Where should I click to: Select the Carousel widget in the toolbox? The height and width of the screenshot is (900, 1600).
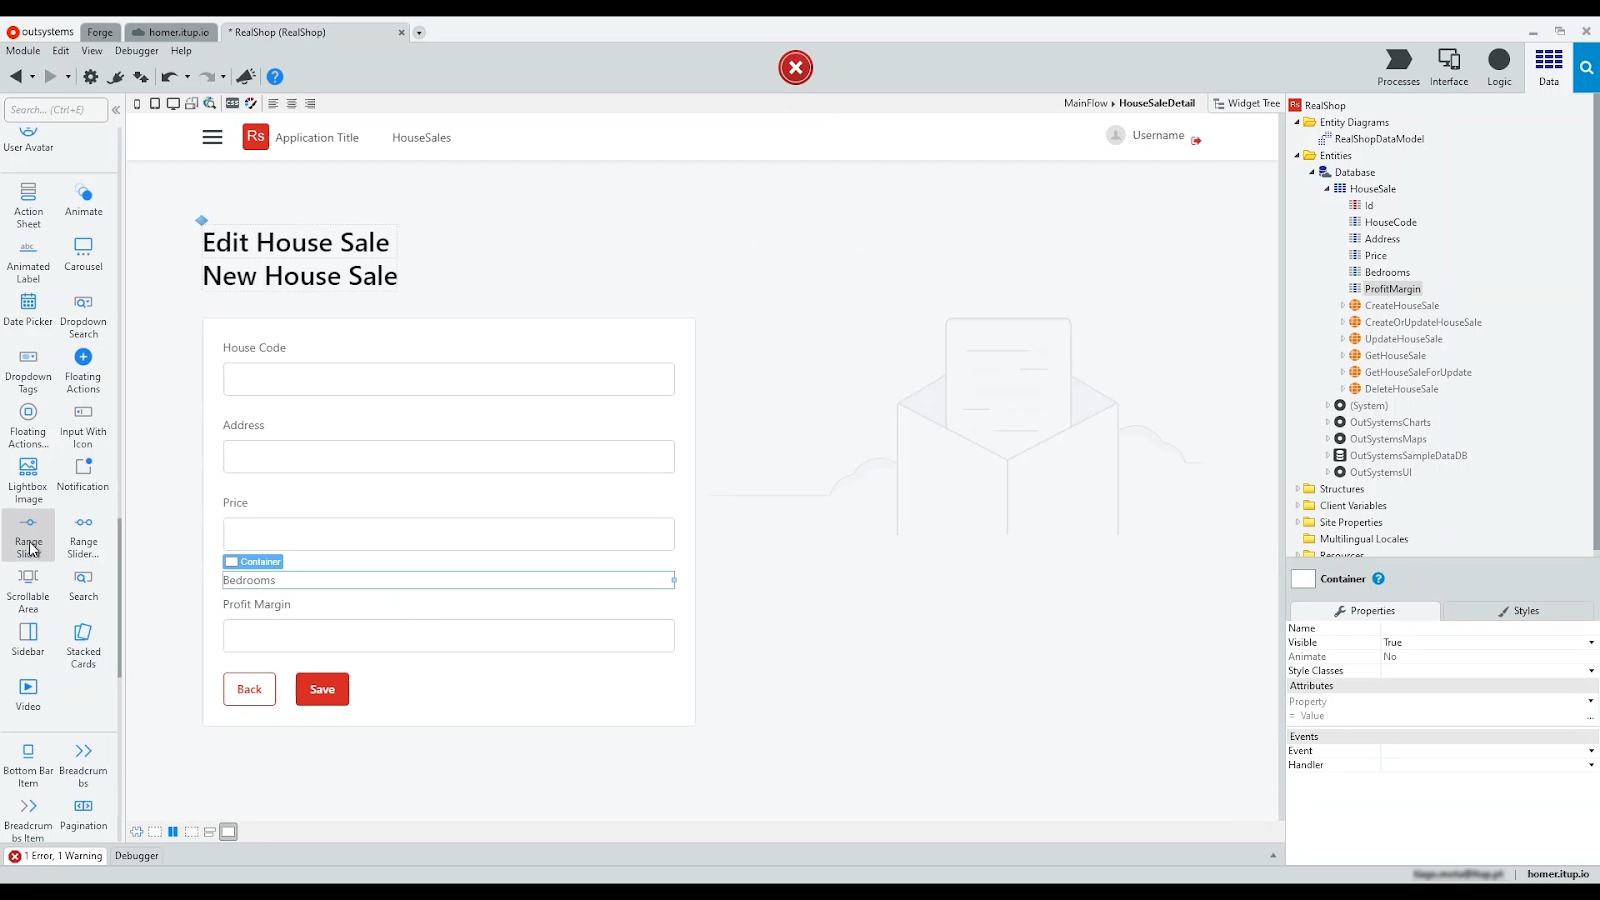click(x=83, y=253)
